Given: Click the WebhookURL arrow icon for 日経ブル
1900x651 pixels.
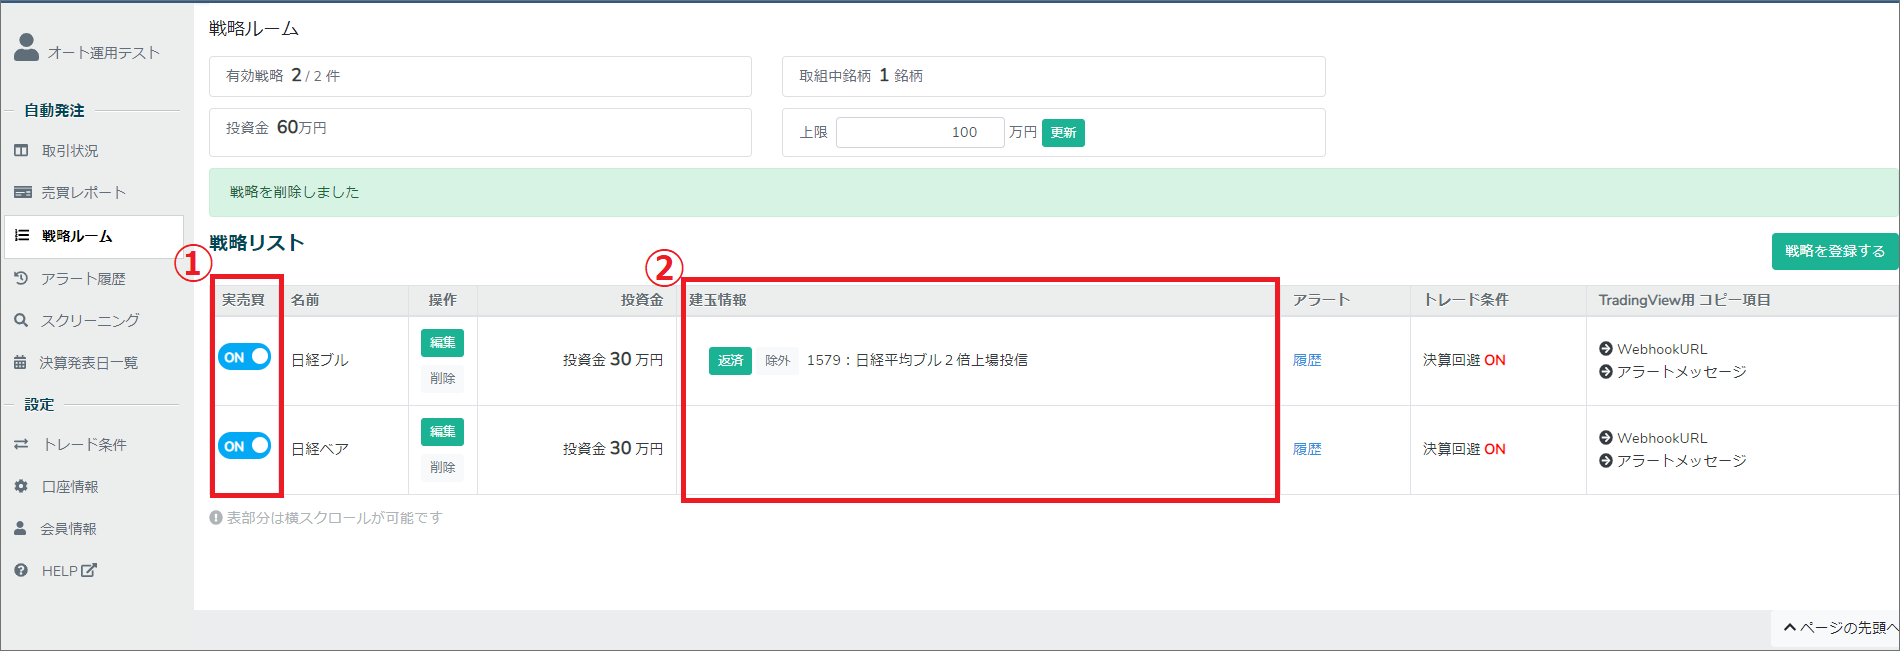Looking at the screenshot, I should coord(1606,349).
